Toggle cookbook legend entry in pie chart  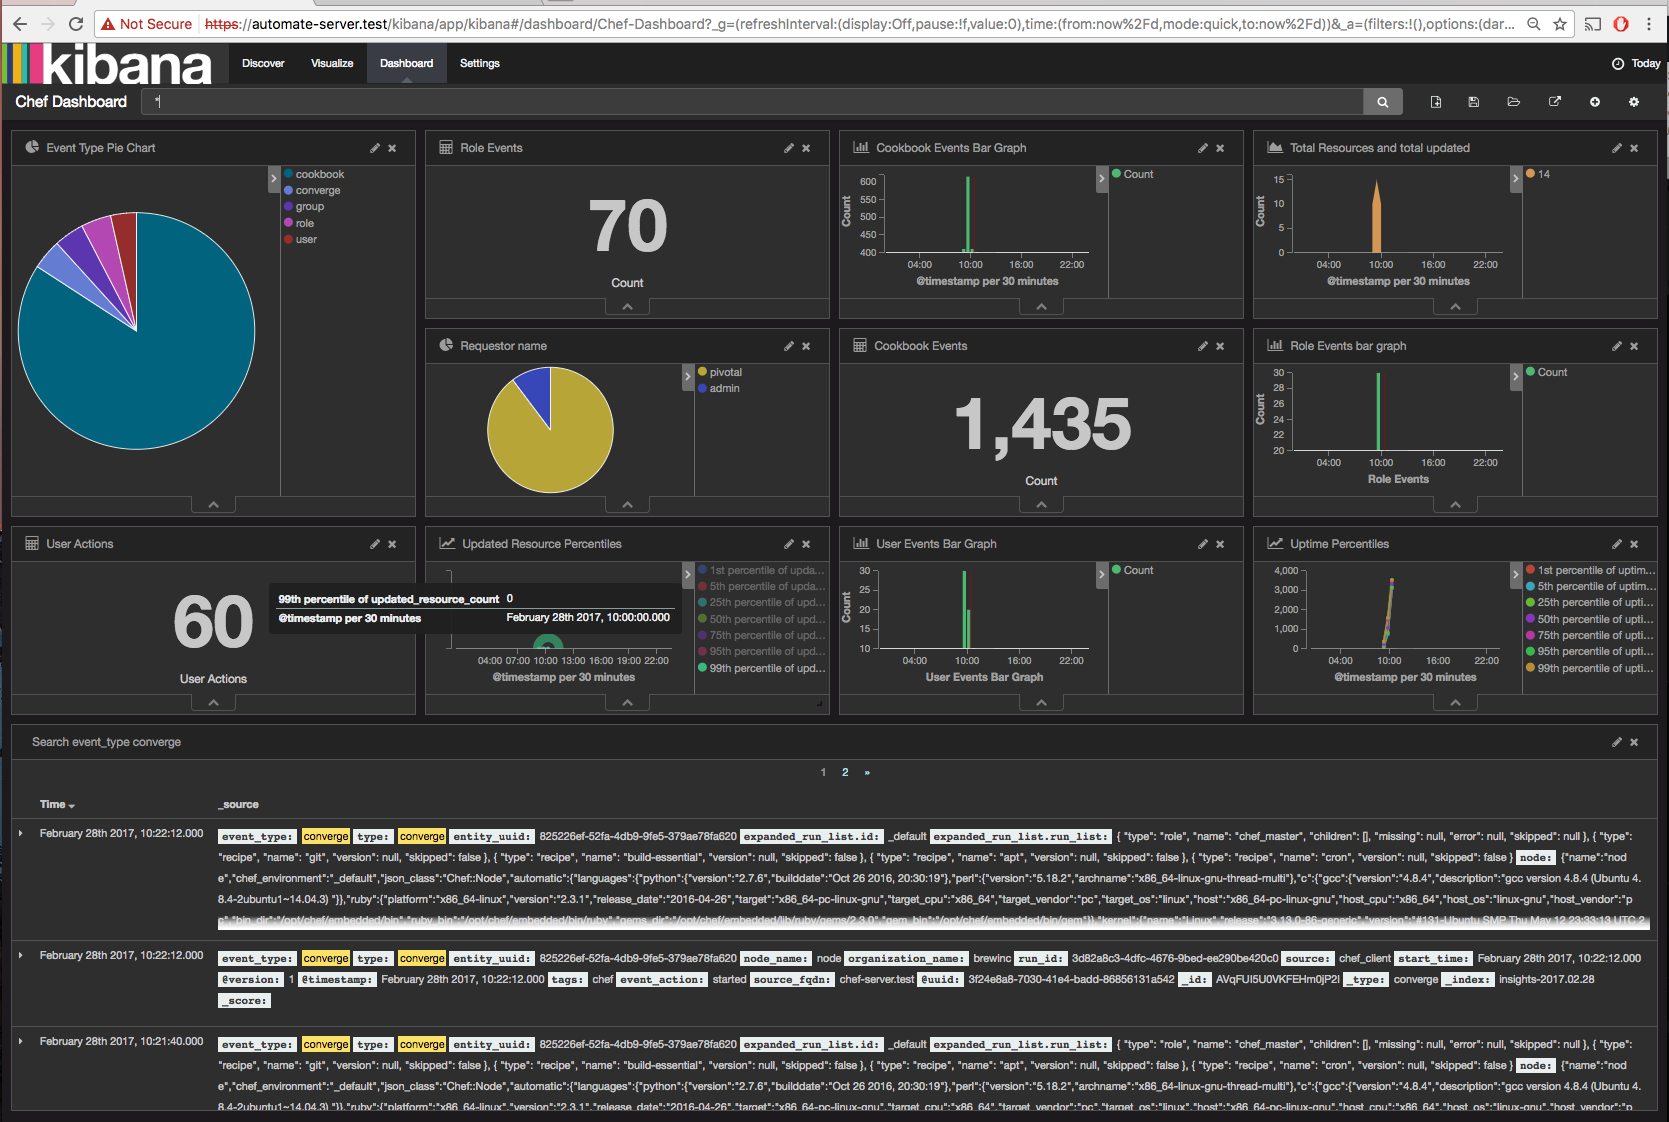(x=314, y=174)
